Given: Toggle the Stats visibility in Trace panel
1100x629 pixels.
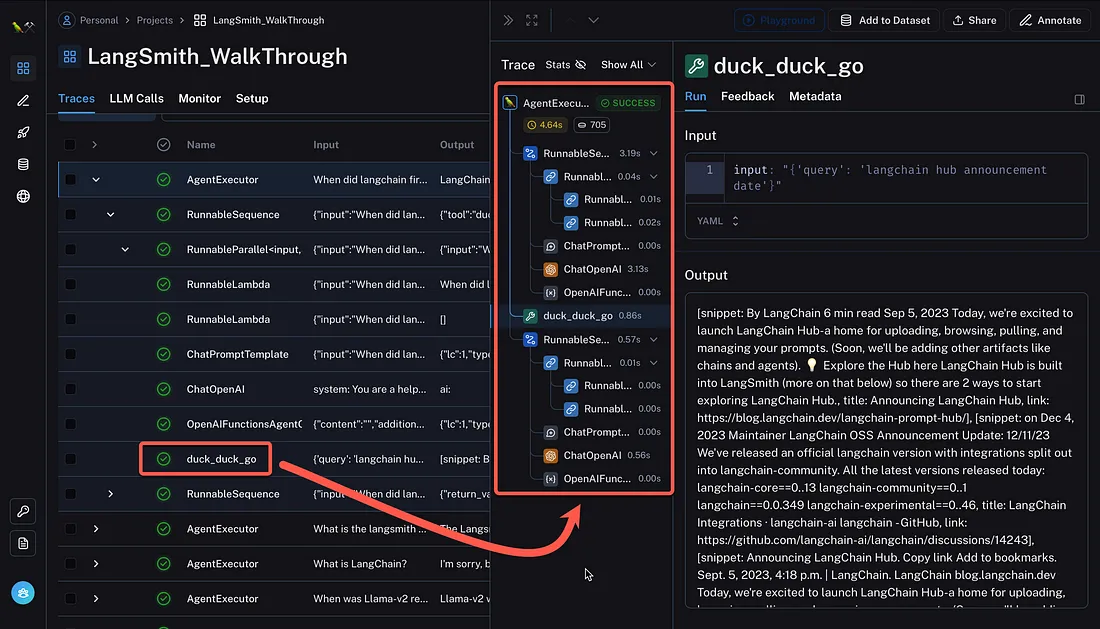Looking at the screenshot, I should click(x=565, y=65).
